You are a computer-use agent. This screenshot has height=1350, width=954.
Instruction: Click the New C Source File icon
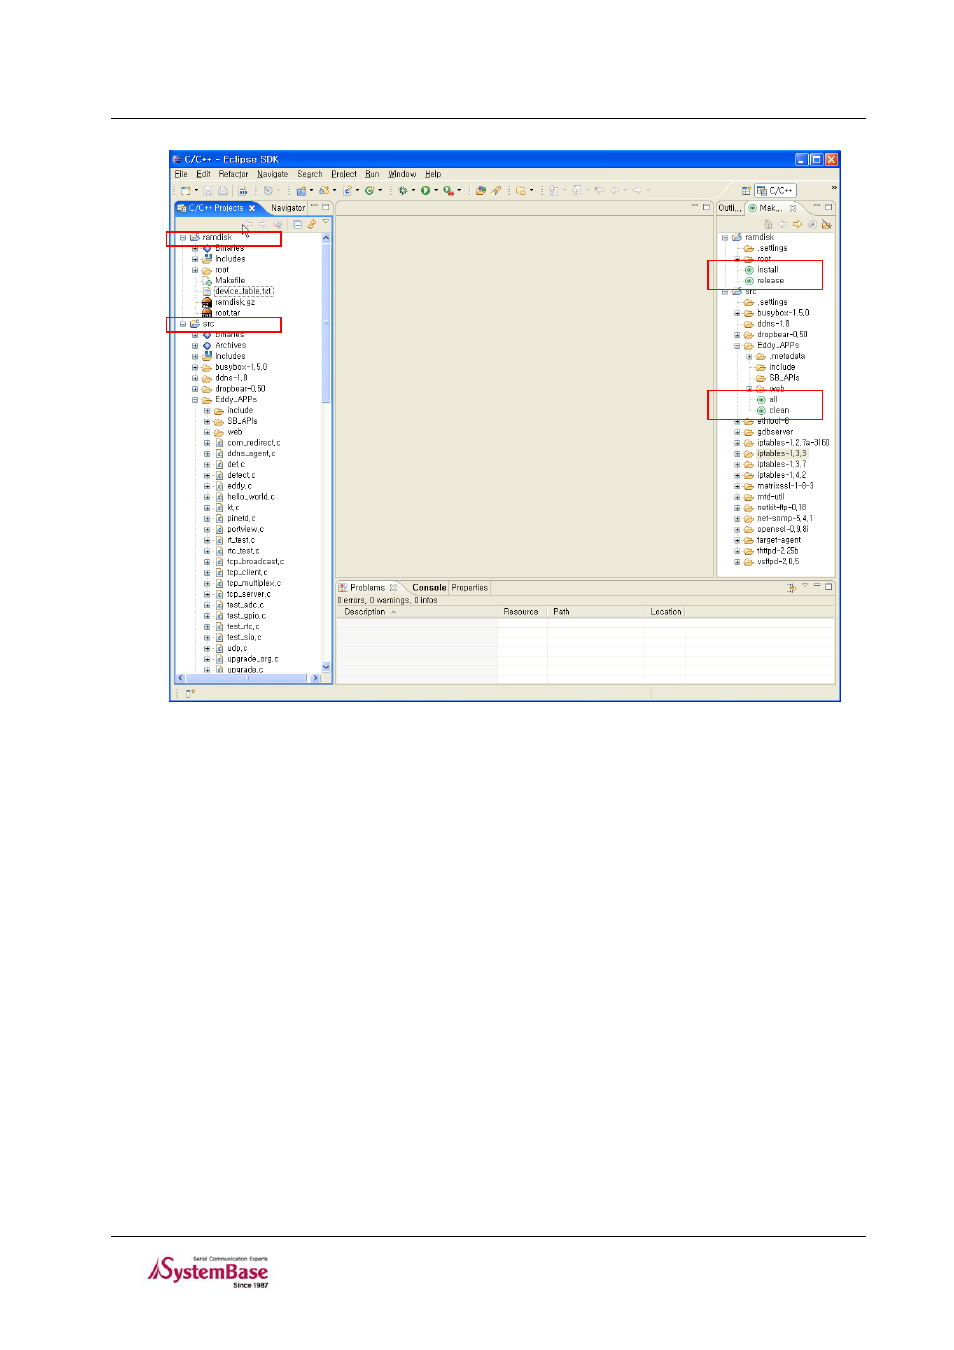(x=347, y=190)
